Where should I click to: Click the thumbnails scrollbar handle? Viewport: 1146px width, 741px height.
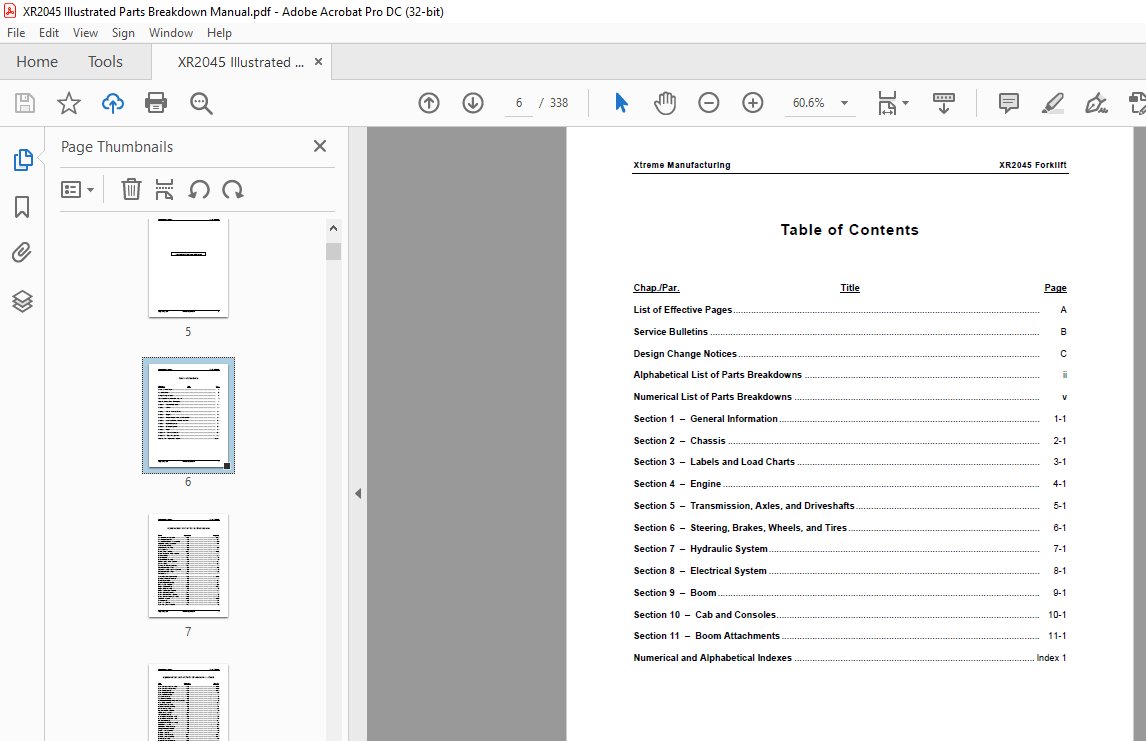333,251
